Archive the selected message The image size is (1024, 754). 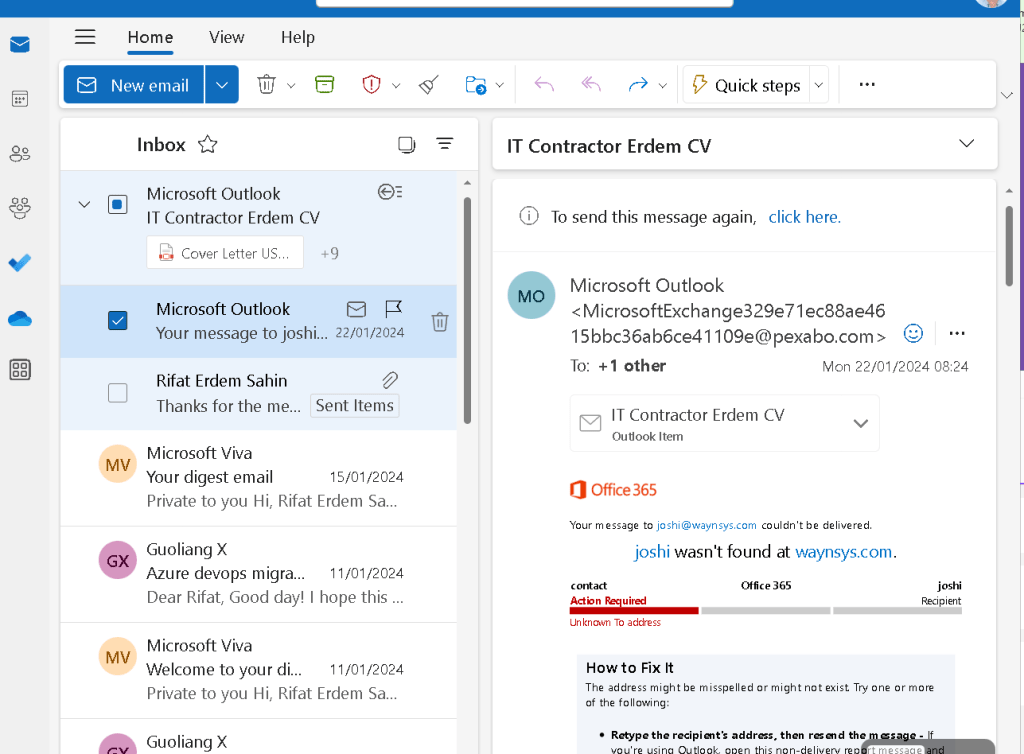click(x=325, y=84)
